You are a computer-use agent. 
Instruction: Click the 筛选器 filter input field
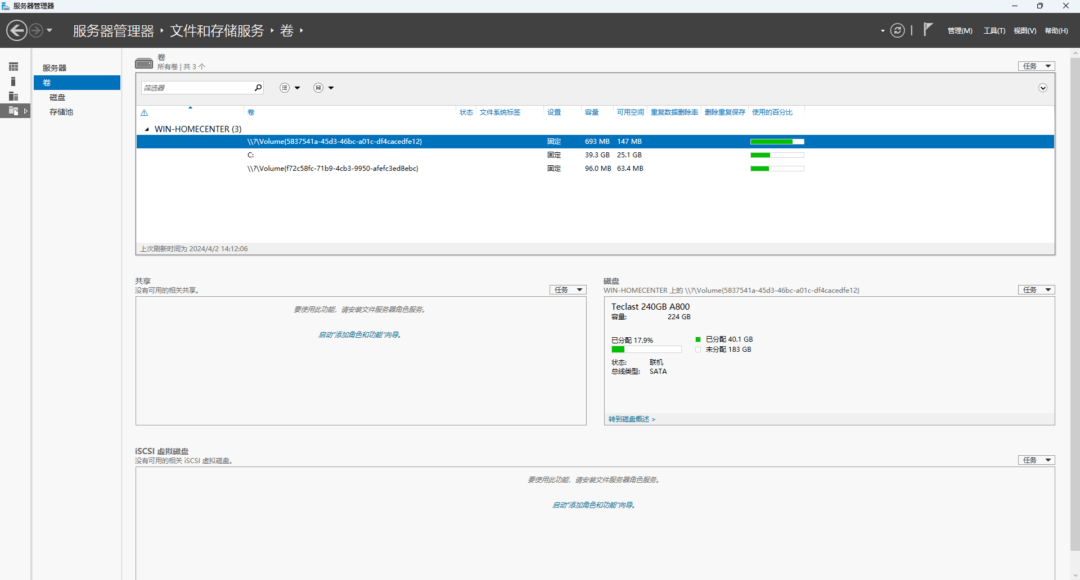pyautogui.click(x=197, y=87)
